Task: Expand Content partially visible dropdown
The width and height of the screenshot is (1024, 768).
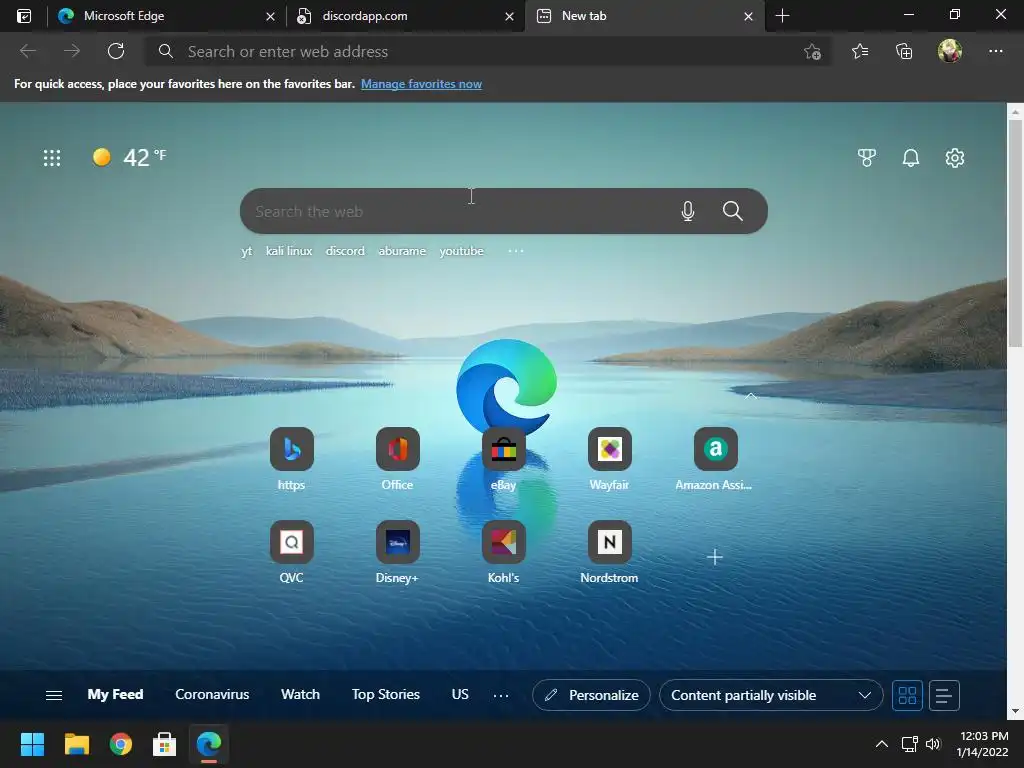Action: [771, 695]
